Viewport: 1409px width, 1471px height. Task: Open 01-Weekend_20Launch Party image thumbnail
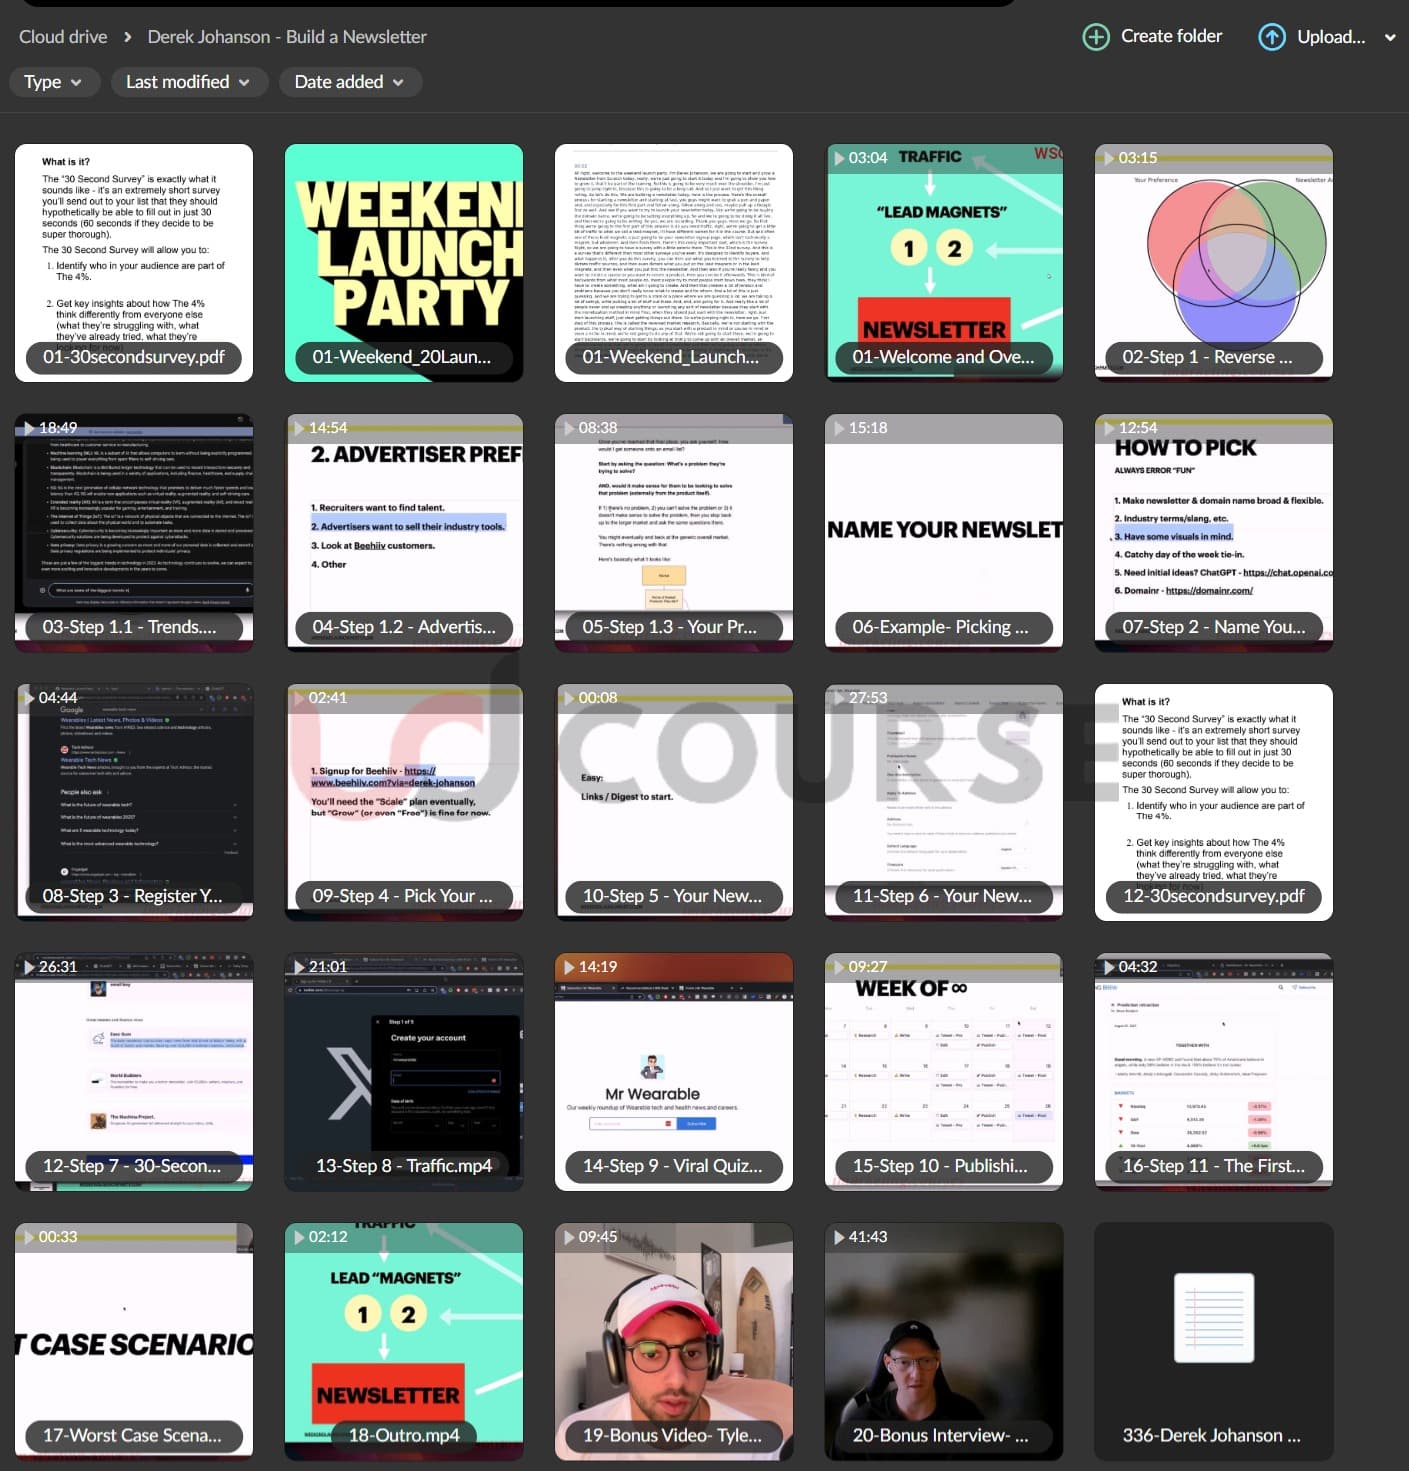(x=403, y=262)
